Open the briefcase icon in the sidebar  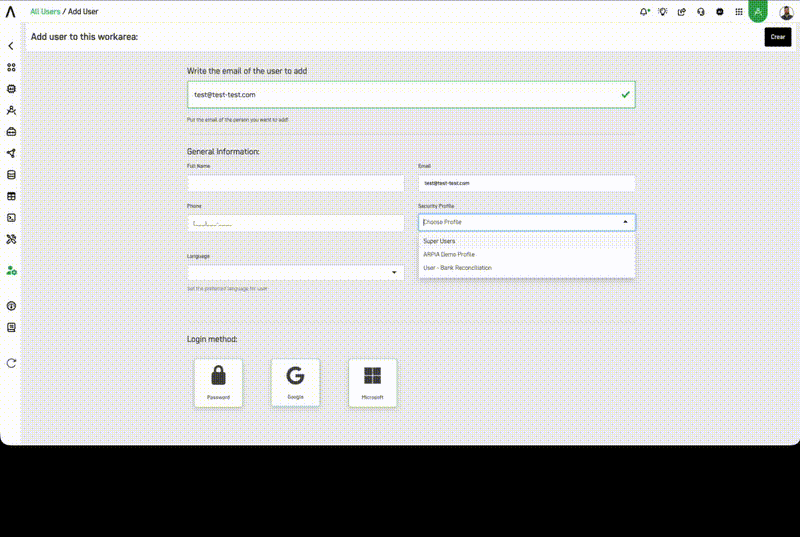11,132
